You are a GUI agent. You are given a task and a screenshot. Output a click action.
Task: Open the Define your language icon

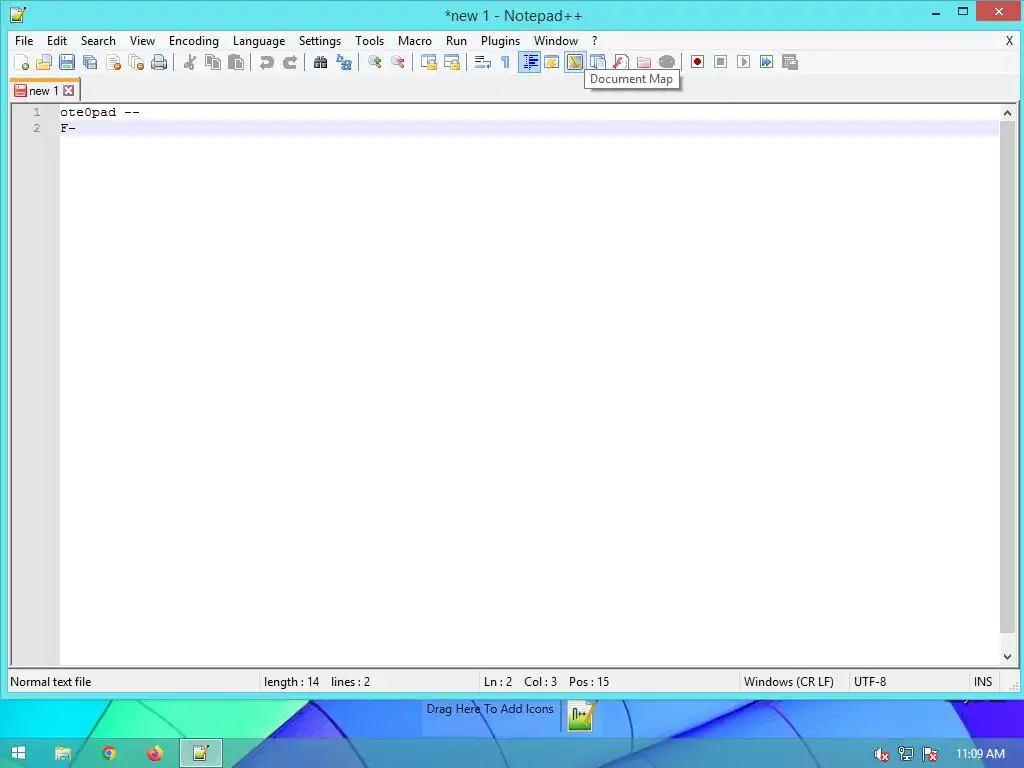(552, 62)
